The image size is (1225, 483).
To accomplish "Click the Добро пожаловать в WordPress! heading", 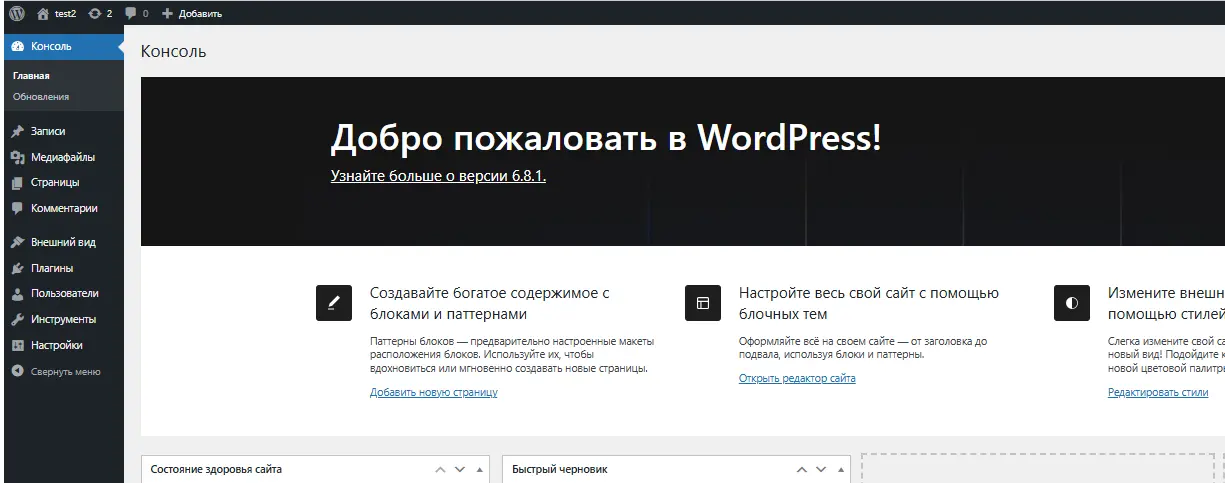I will pos(606,138).
